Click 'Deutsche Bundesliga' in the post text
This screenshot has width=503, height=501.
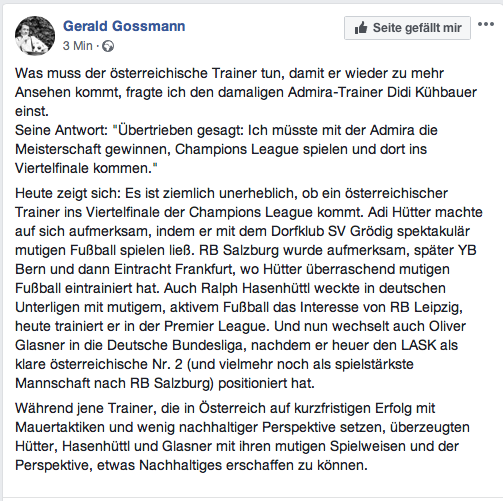tap(176, 345)
